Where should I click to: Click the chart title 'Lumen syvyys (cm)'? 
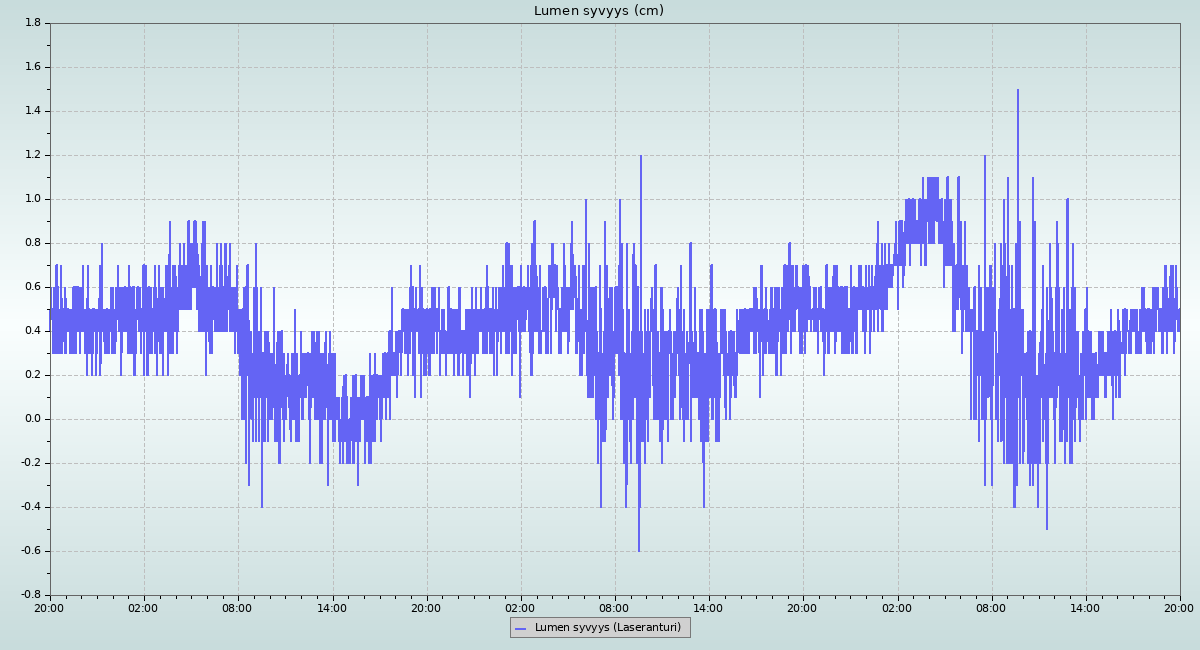[598, 11]
